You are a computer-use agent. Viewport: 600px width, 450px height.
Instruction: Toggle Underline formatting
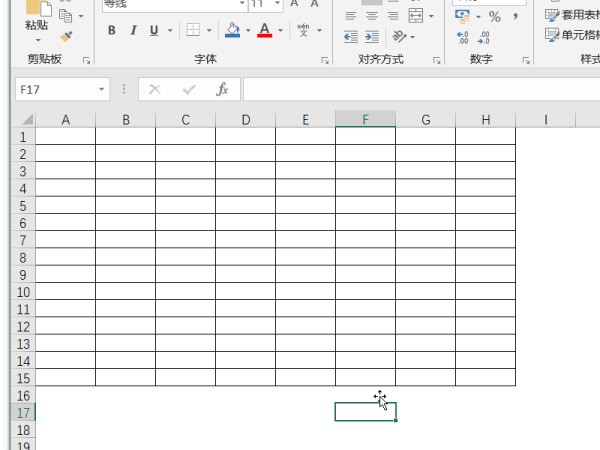(154, 30)
